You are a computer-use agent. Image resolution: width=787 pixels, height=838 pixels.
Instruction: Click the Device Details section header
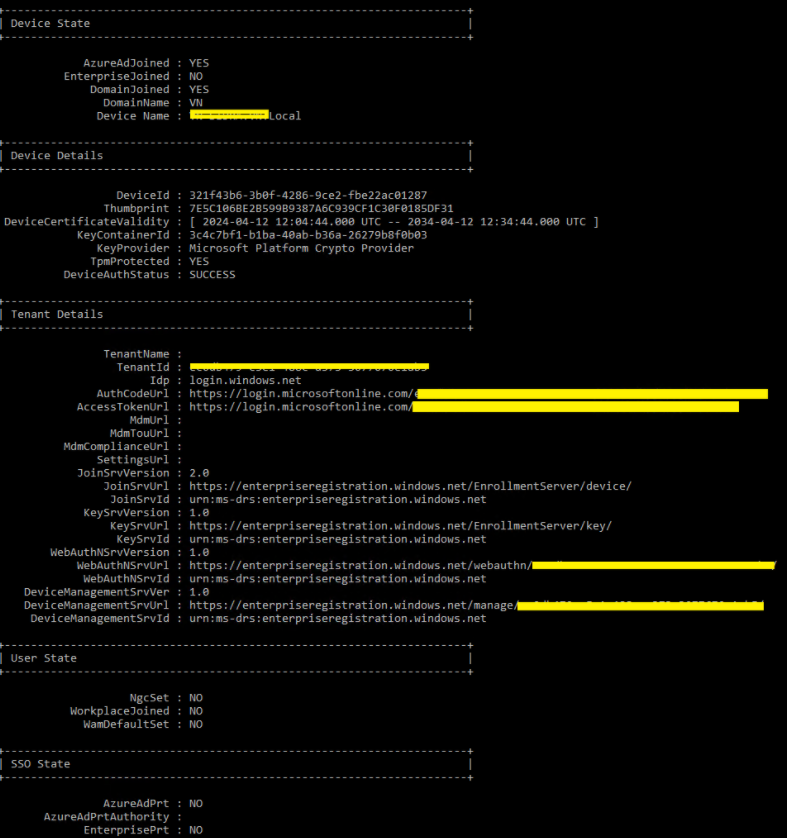pos(57,156)
